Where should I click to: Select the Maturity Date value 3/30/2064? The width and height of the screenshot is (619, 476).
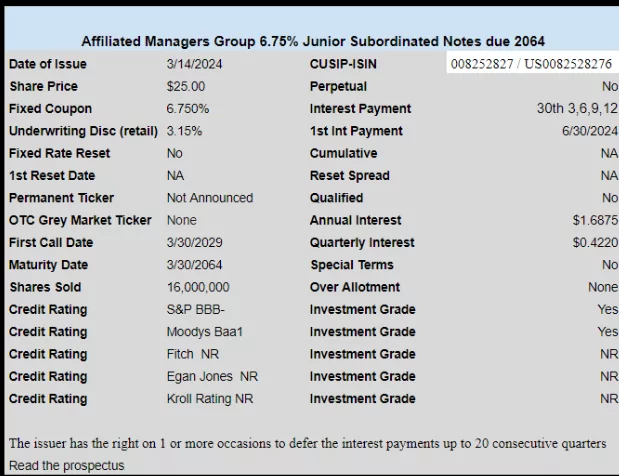pos(194,265)
